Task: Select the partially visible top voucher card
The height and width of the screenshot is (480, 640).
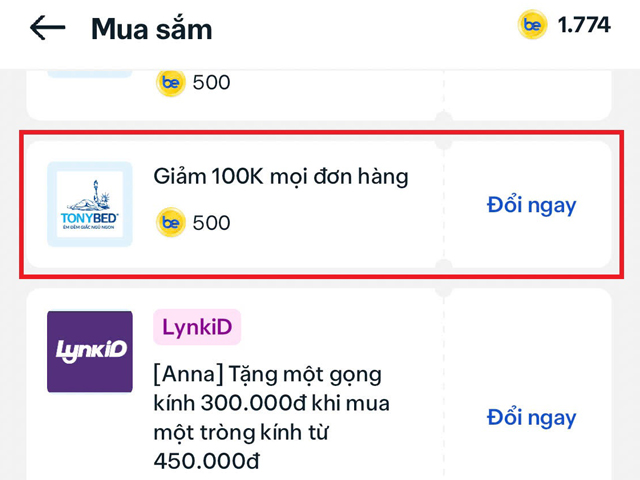Action: pos(319,95)
